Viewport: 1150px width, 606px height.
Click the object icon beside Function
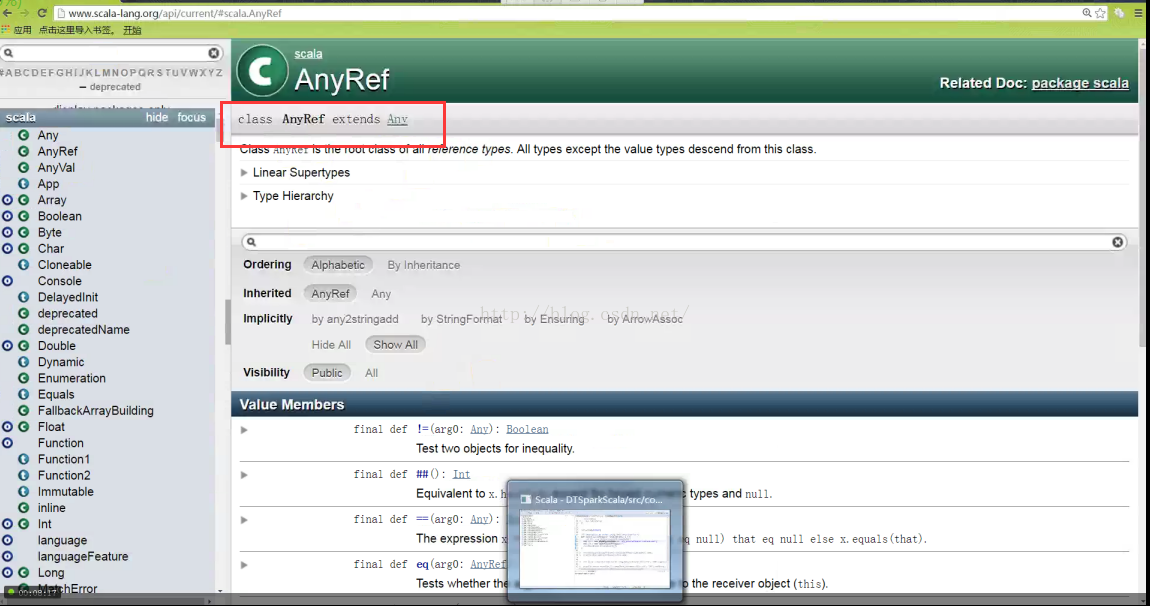coord(7,443)
